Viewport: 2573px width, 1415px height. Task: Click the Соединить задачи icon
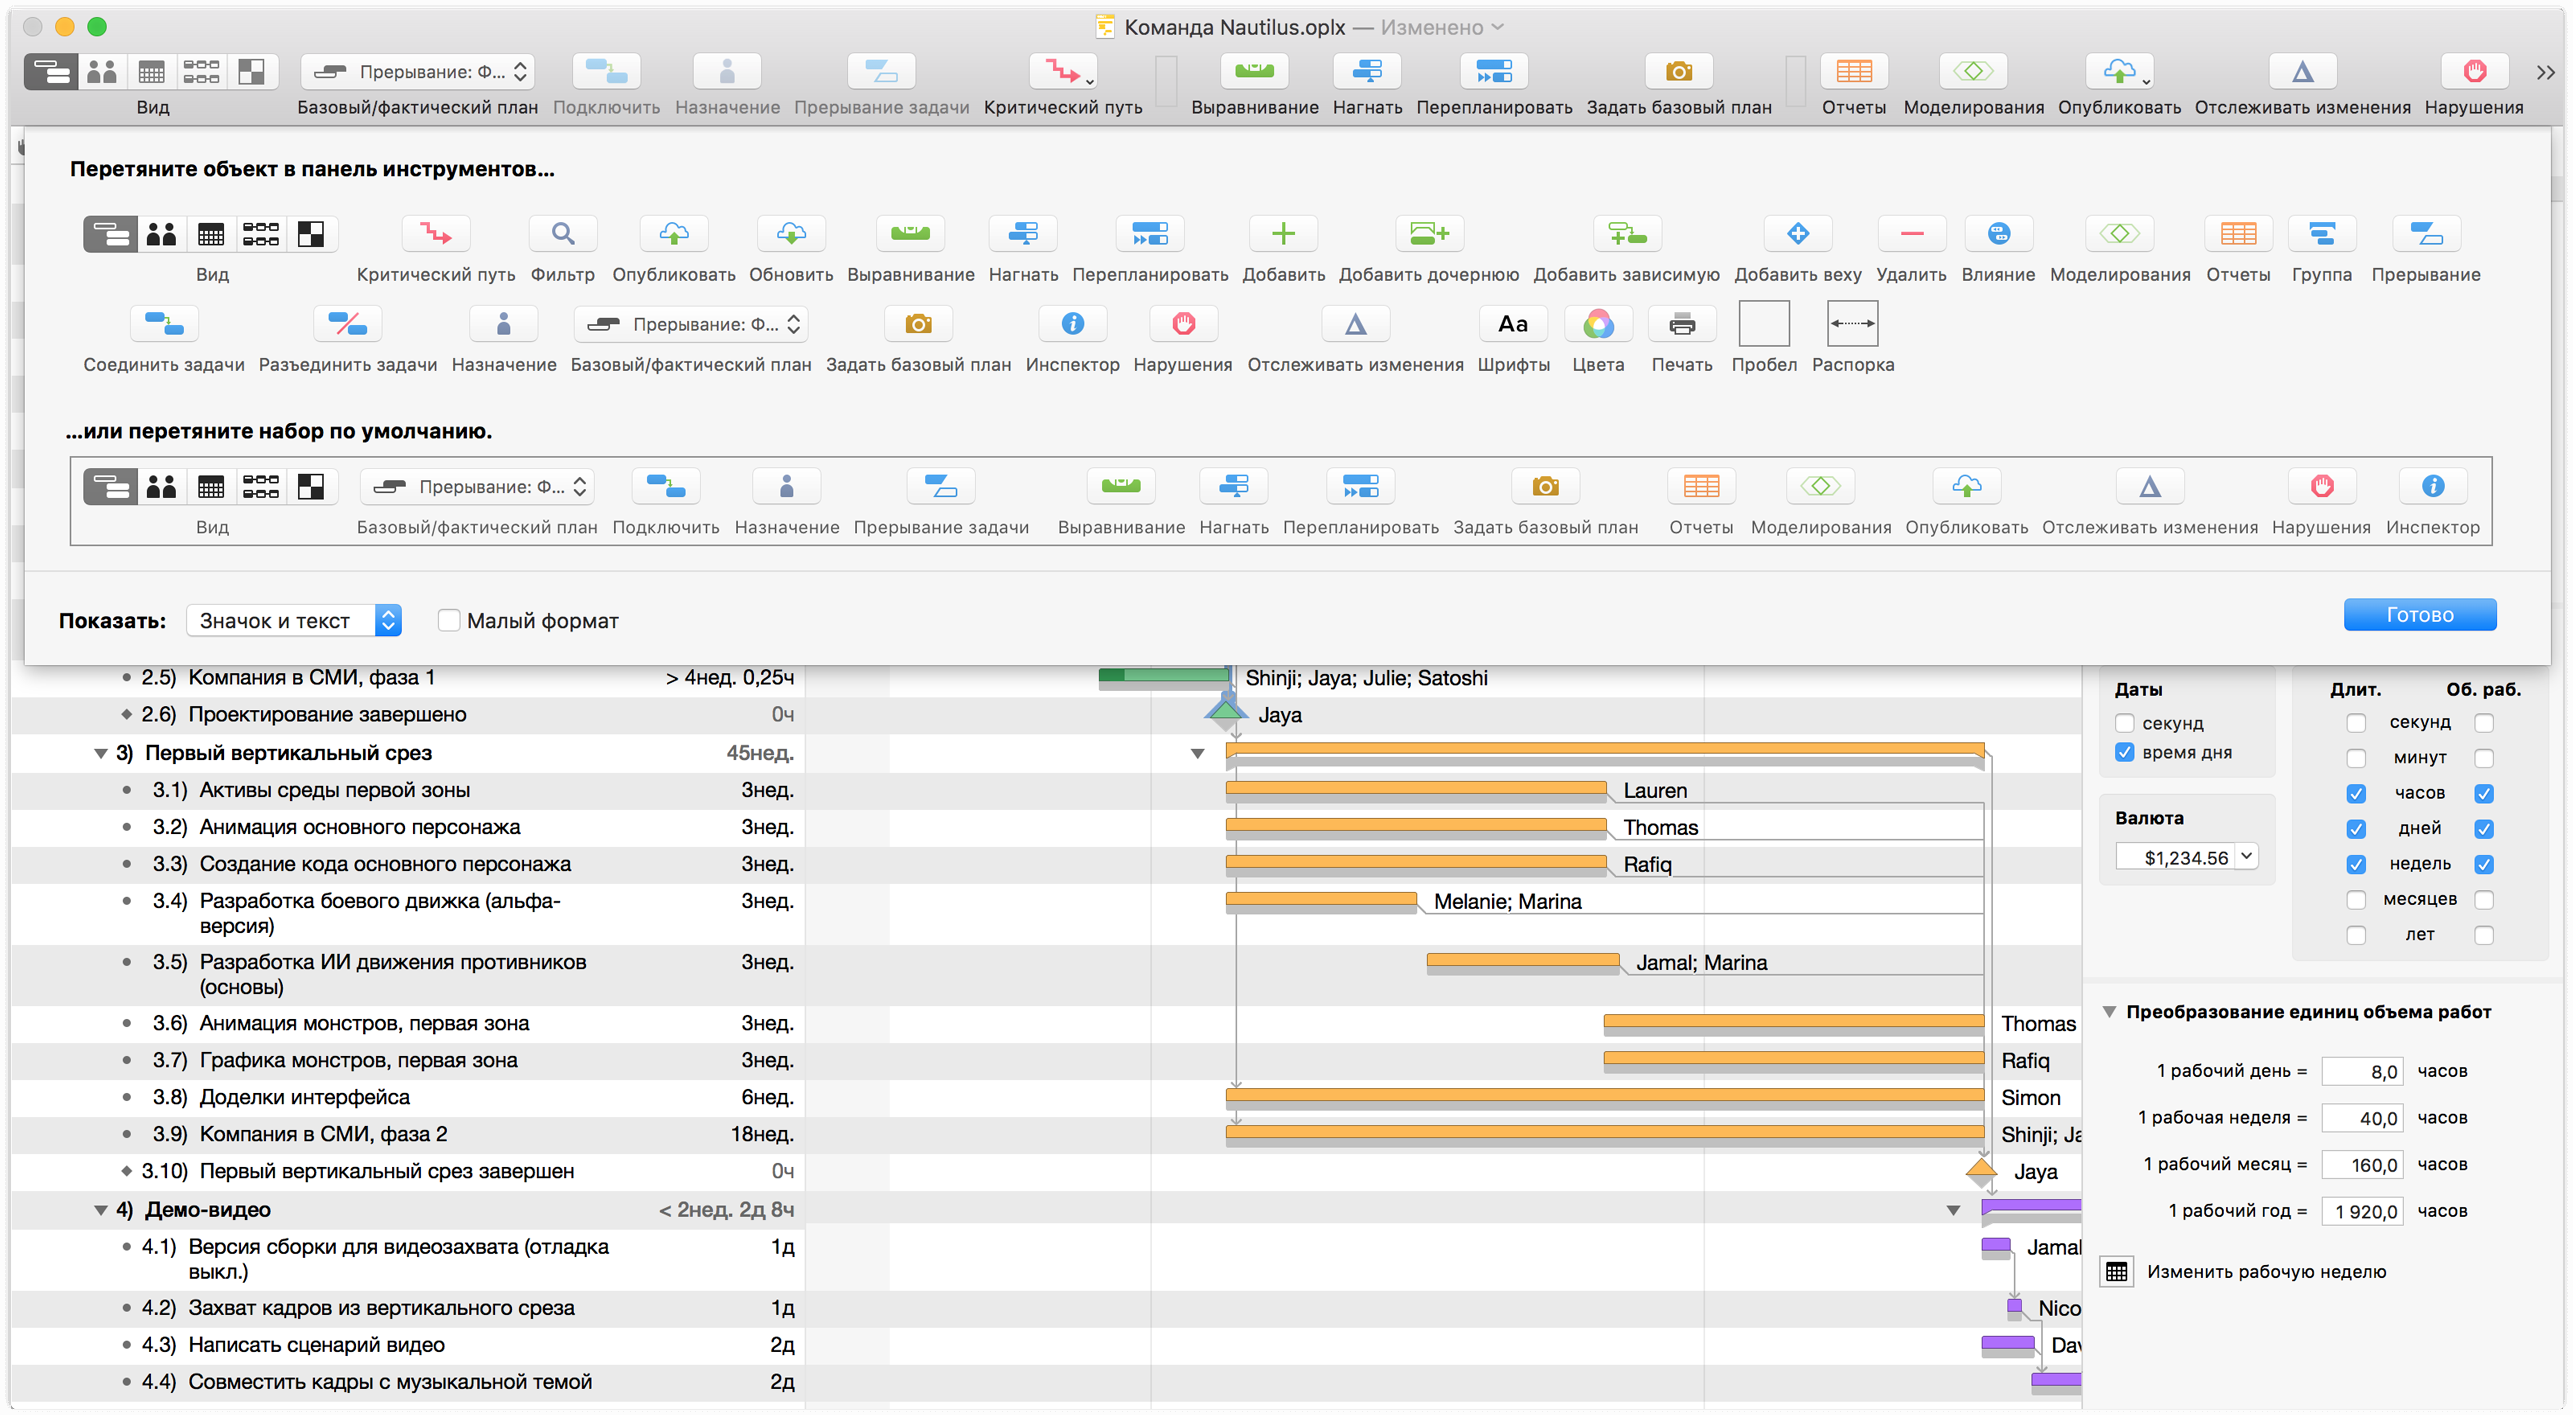click(164, 324)
